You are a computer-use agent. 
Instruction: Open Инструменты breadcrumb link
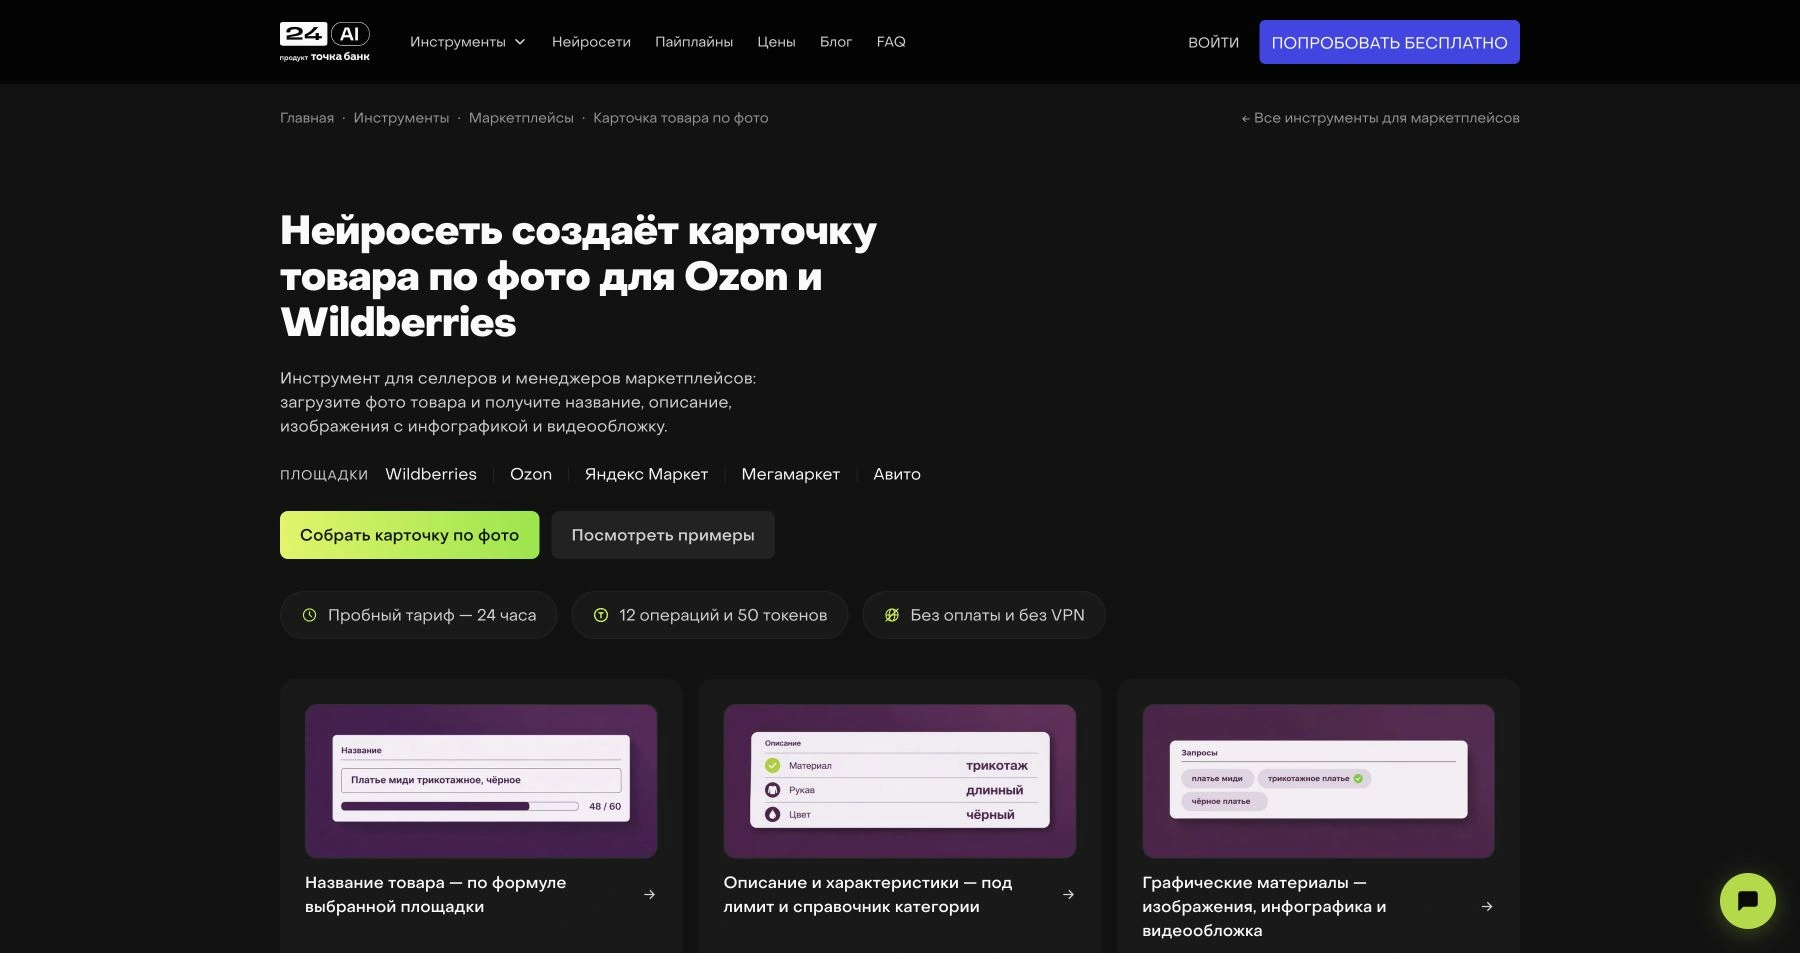401,118
